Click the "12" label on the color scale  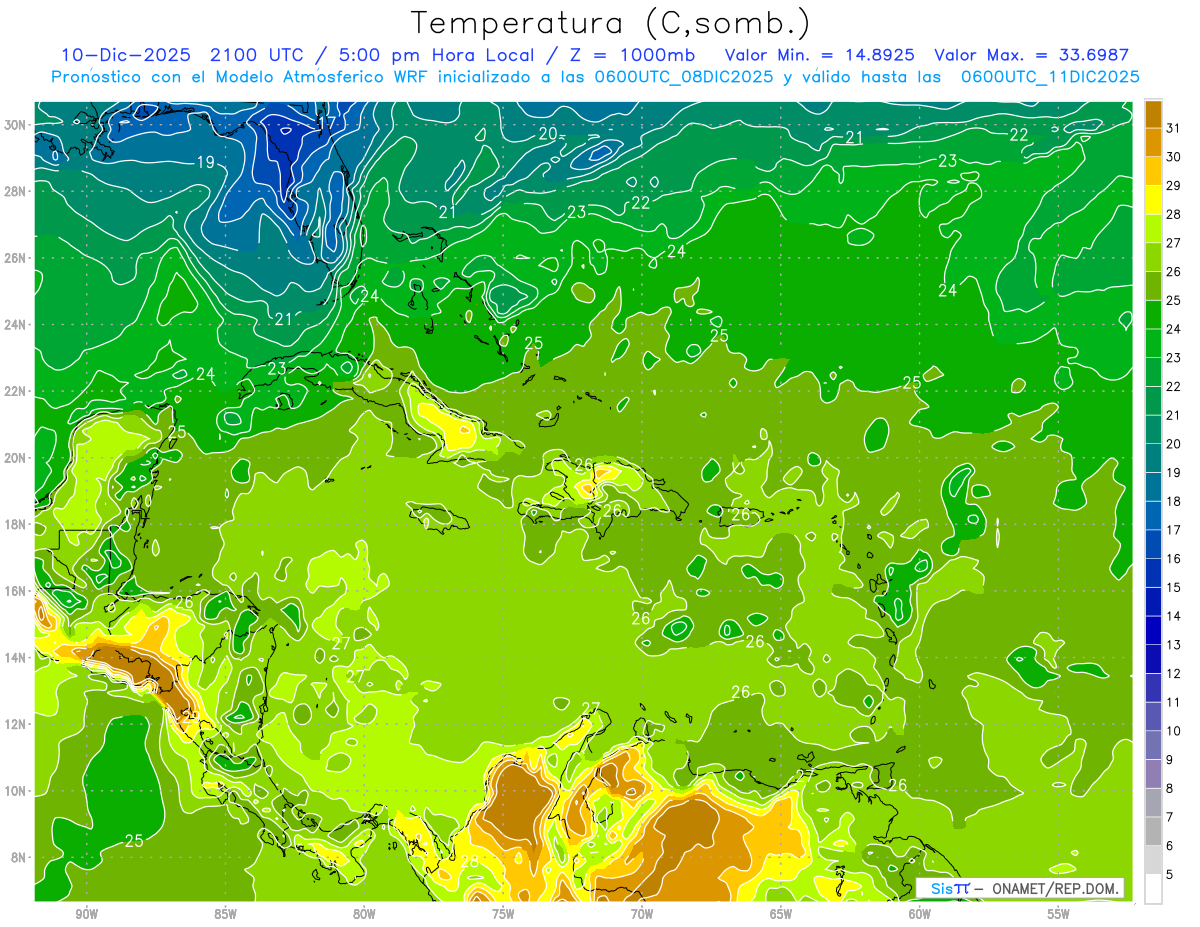point(1174,674)
